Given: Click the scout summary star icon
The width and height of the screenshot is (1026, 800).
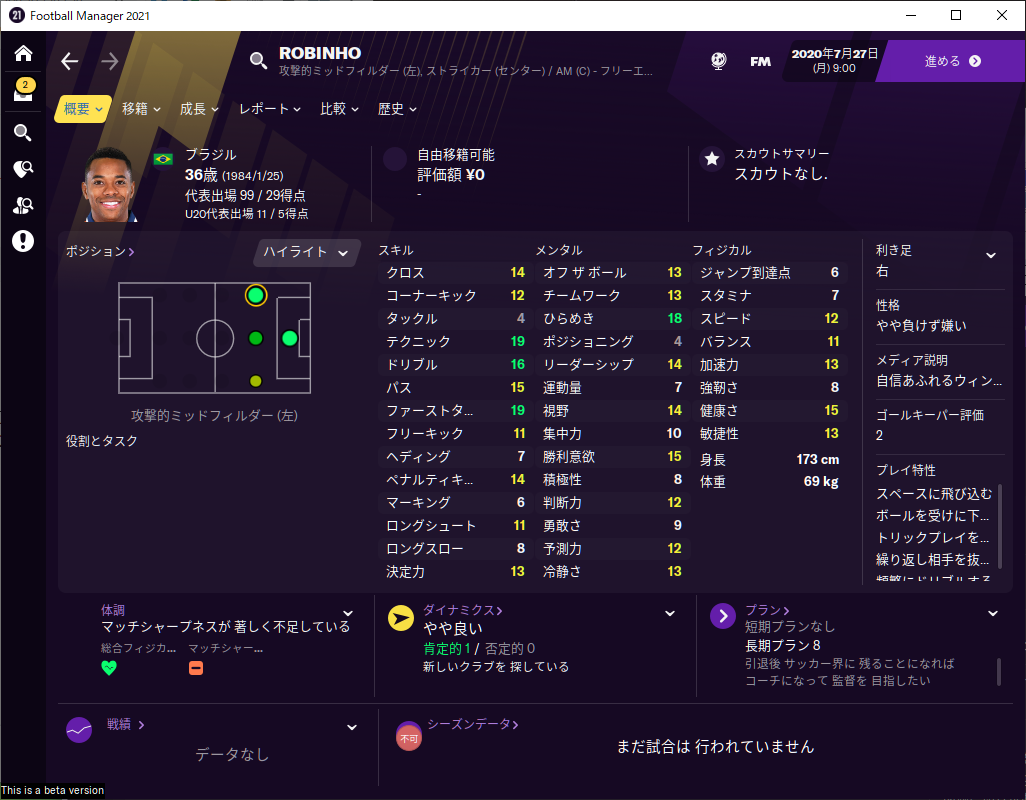Looking at the screenshot, I should coord(712,158).
